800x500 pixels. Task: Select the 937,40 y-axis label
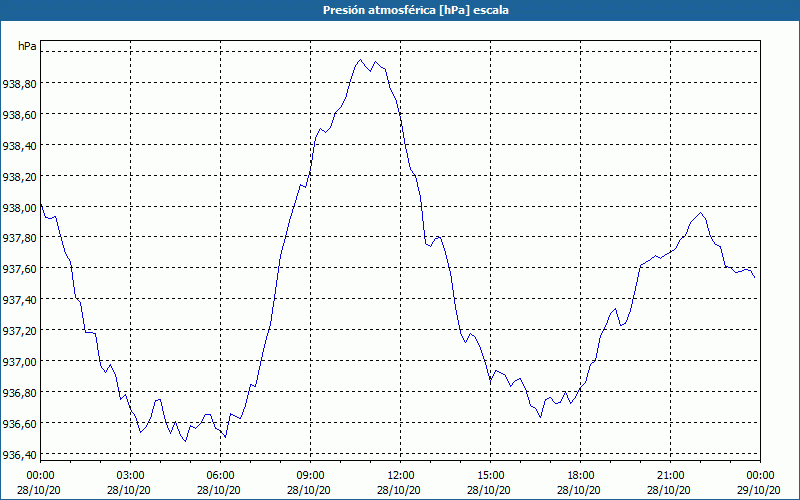click(x=19, y=300)
